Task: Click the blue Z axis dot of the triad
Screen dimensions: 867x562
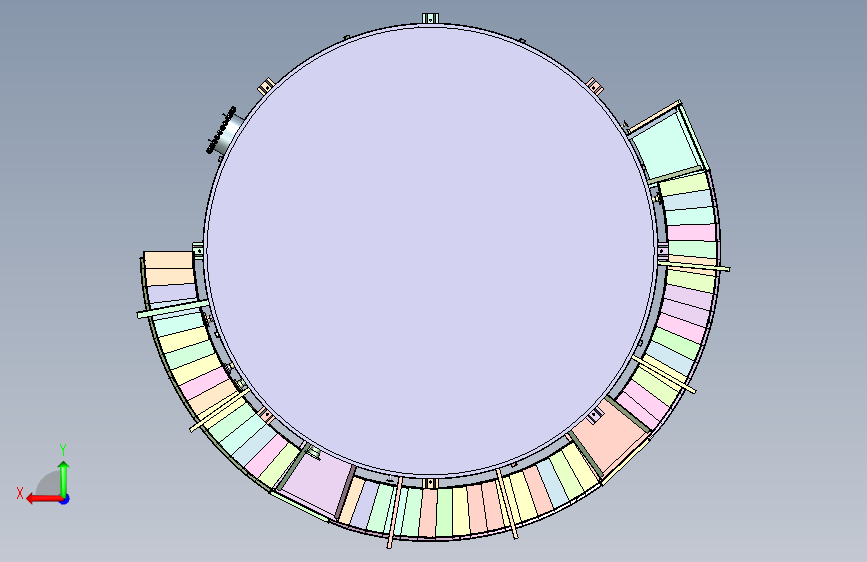Action: (65, 499)
